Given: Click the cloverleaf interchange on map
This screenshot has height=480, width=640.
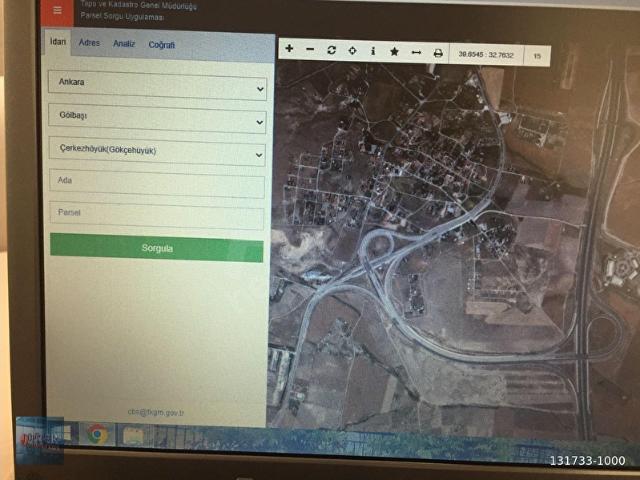Looking at the screenshot, I should pyautogui.click(x=380, y=246).
